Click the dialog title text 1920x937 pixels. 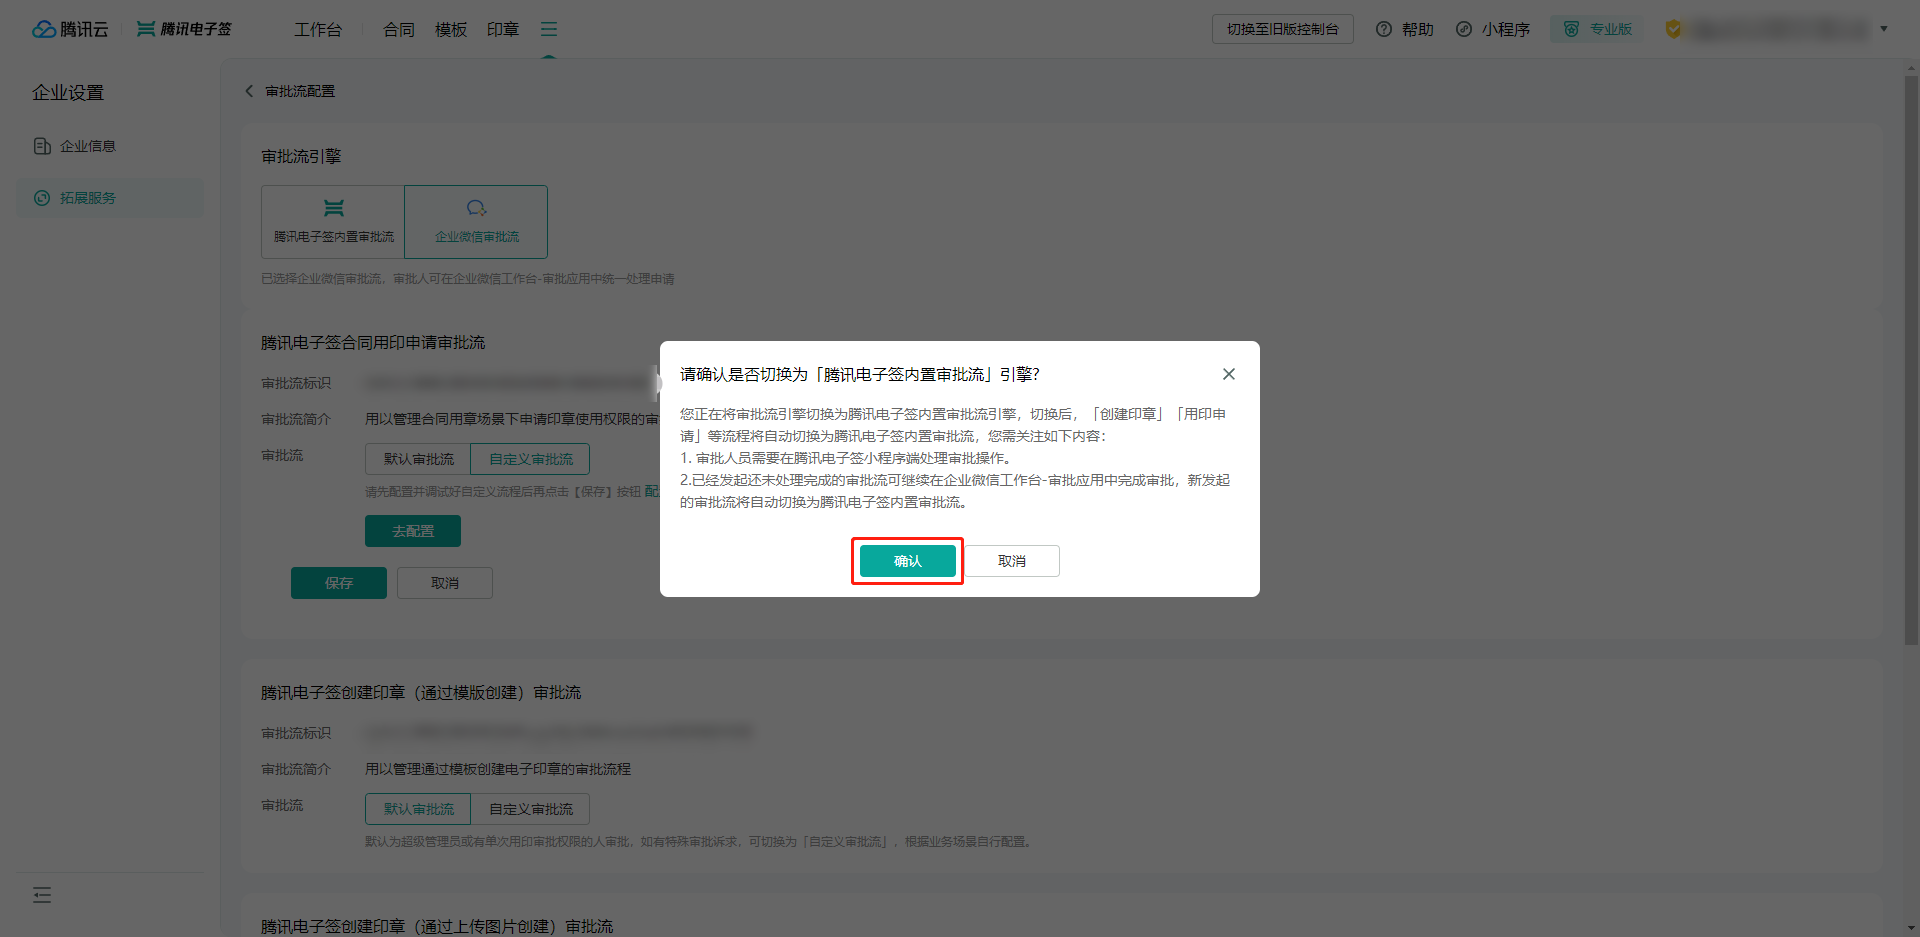[860, 374]
